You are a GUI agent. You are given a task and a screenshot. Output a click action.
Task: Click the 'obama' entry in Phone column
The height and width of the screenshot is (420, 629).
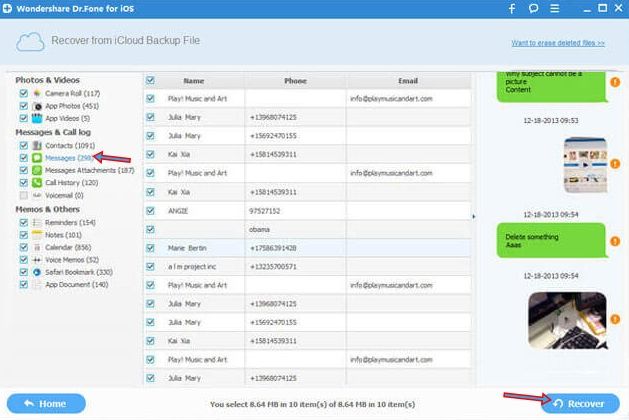[259, 229]
